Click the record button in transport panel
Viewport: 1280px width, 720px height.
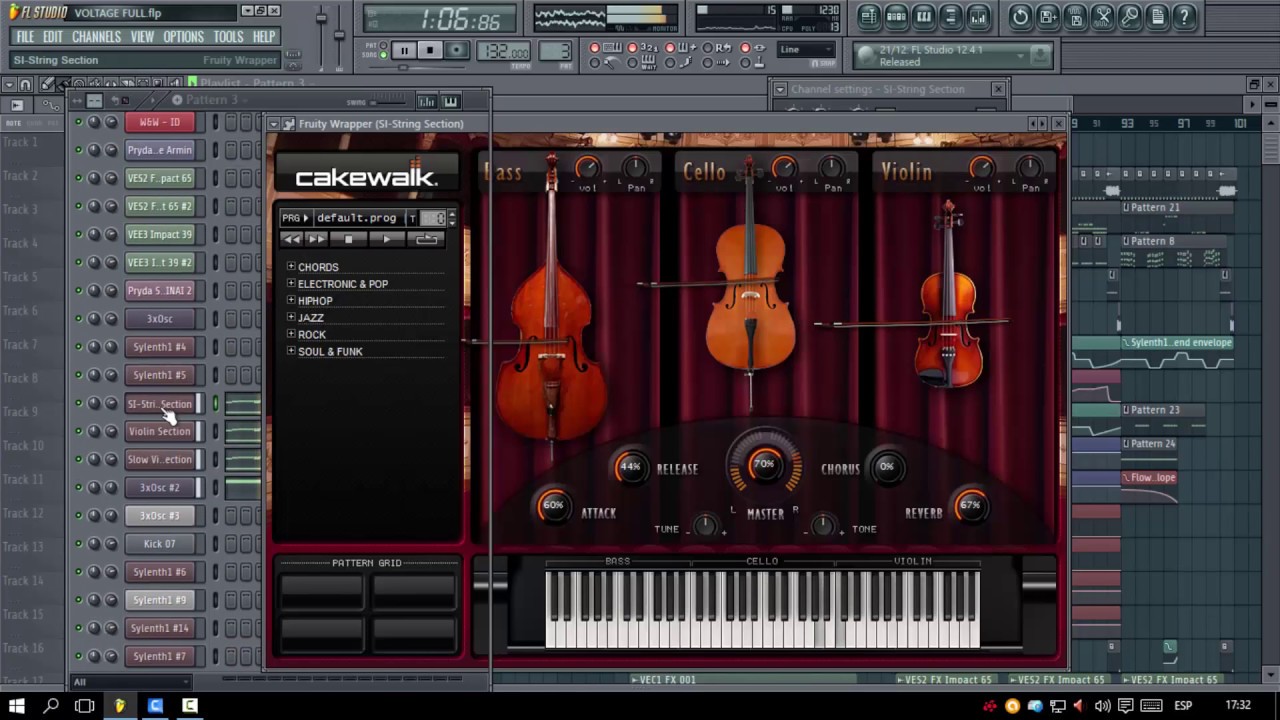pyautogui.click(x=457, y=50)
